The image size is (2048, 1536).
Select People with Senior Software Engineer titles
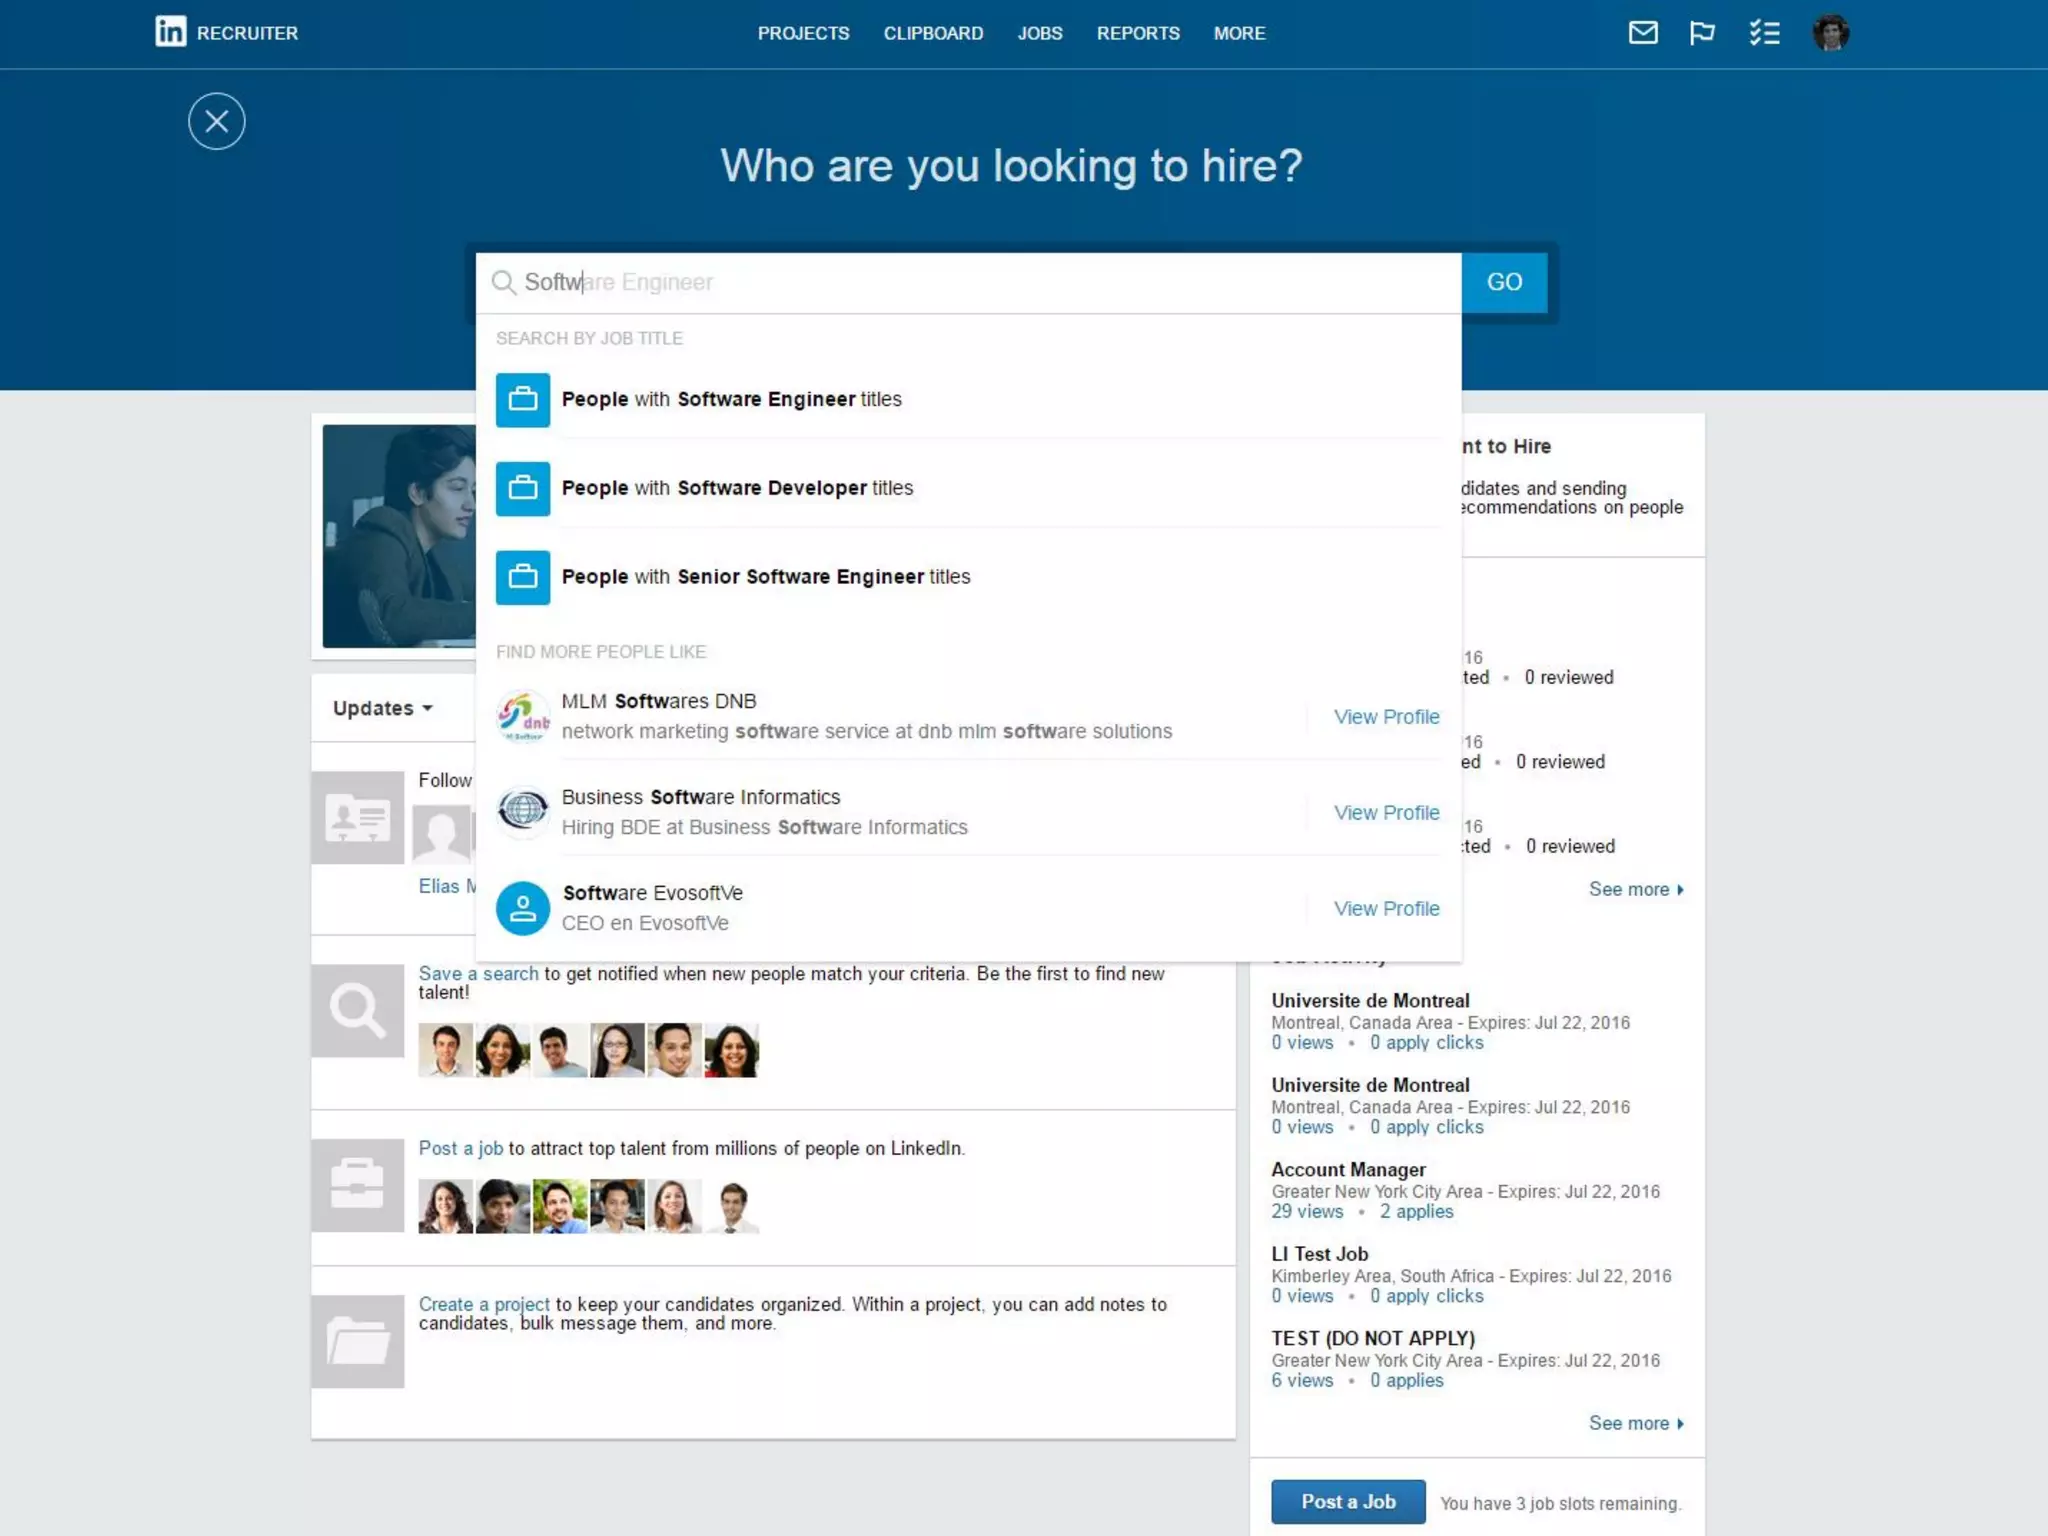(x=968, y=577)
